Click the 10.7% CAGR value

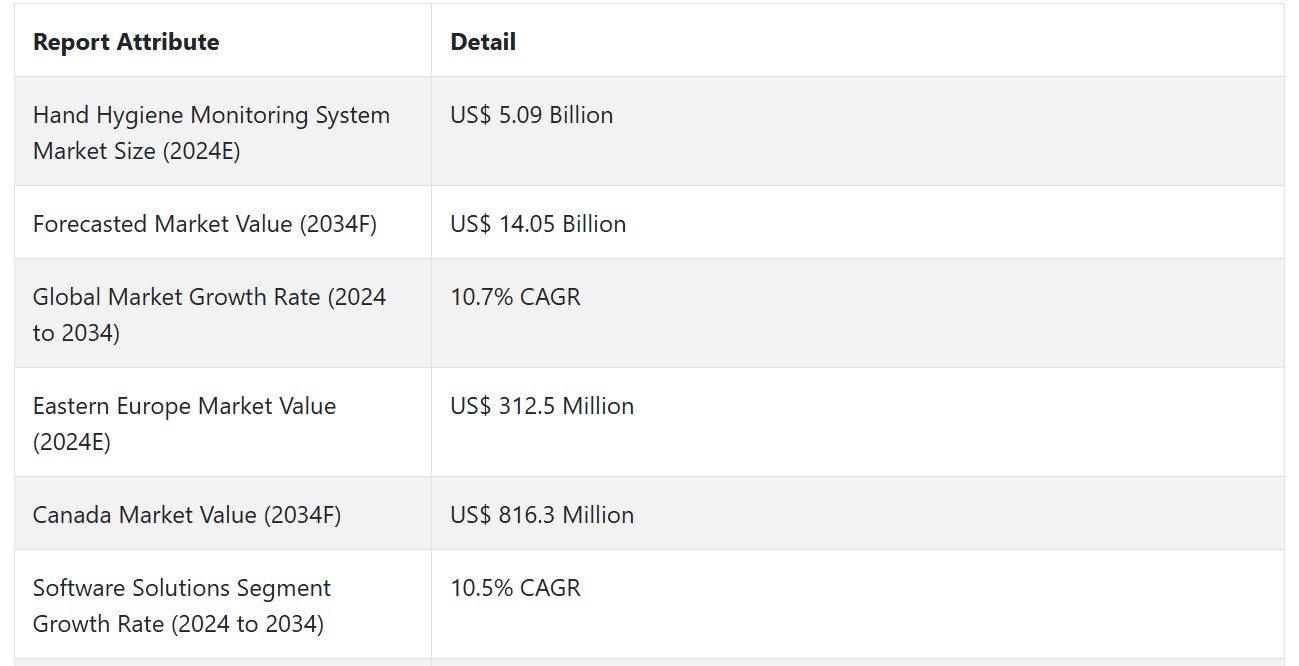(515, 297)
